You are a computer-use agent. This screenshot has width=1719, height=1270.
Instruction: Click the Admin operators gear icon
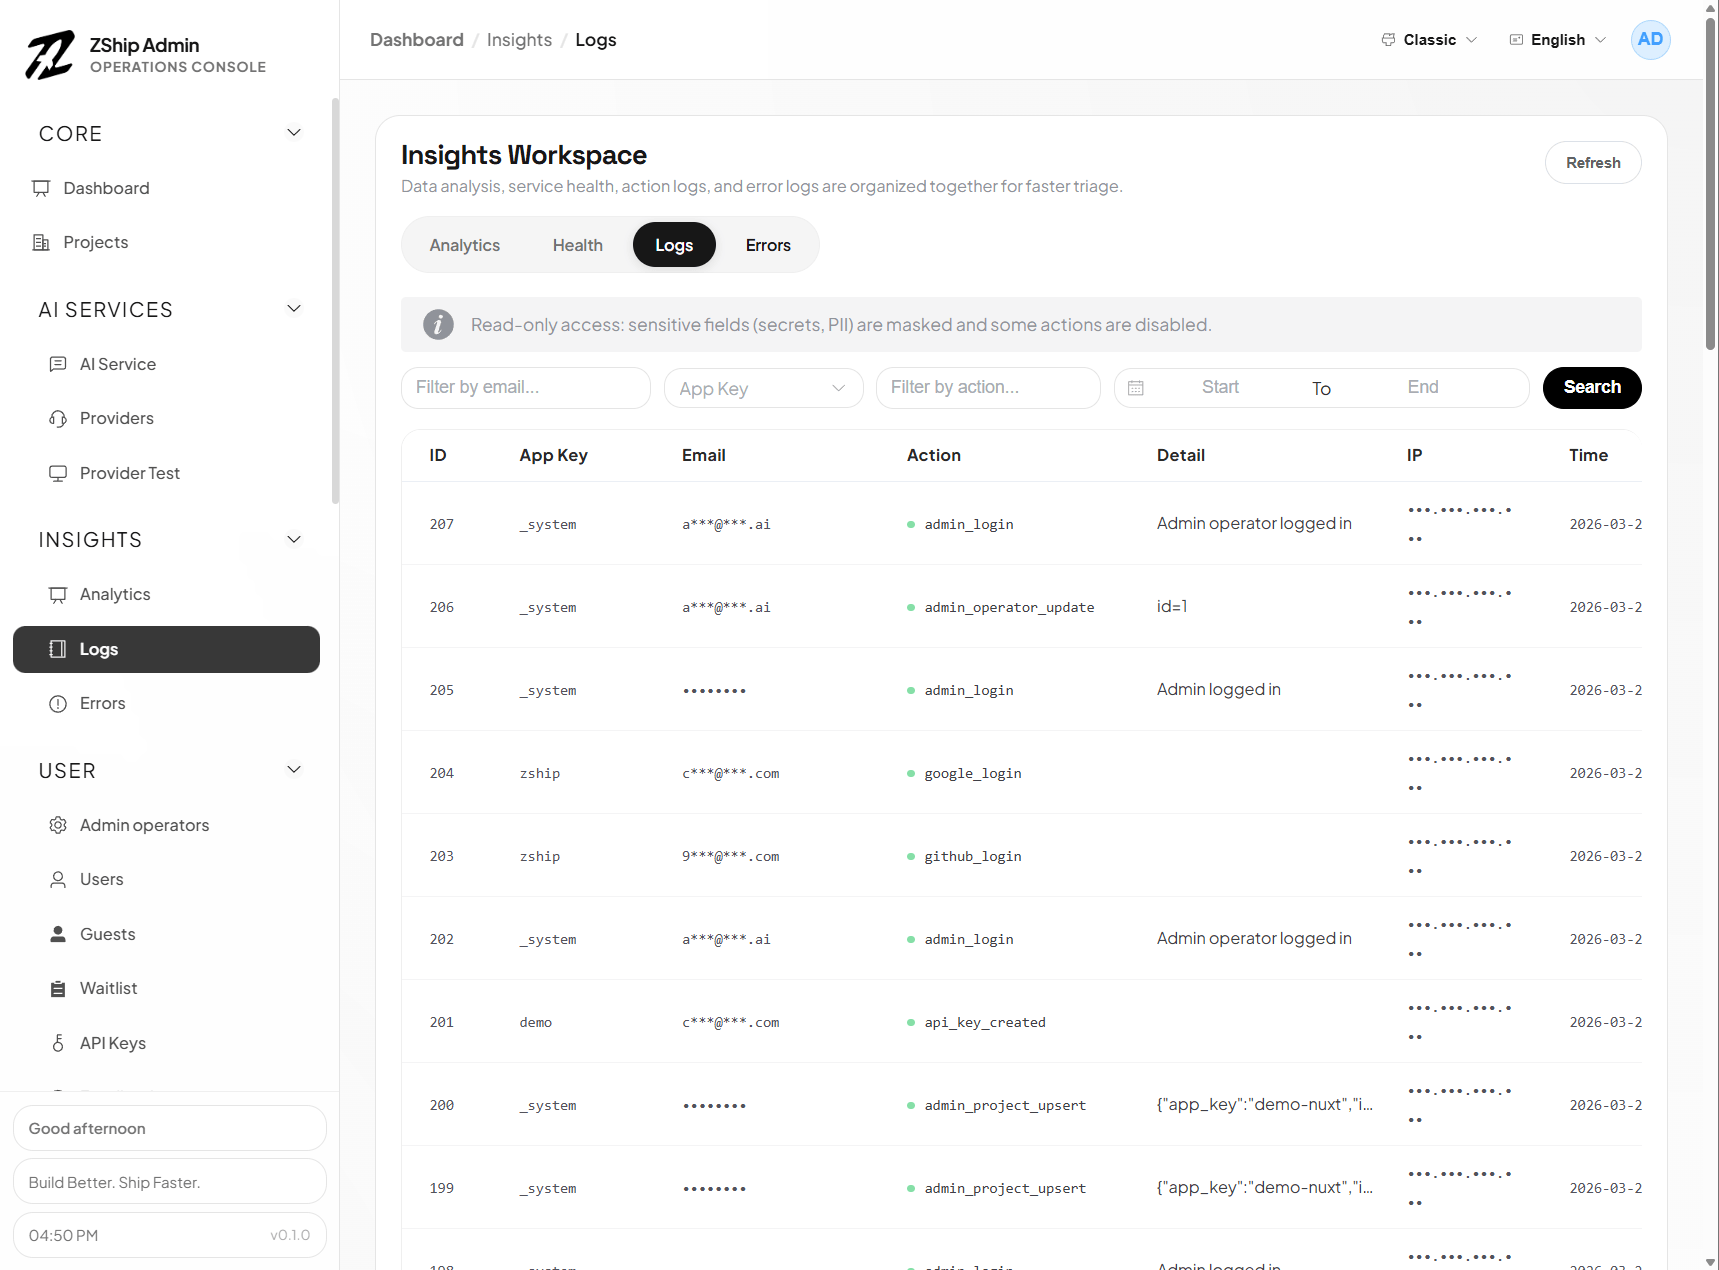pos(58,826)
